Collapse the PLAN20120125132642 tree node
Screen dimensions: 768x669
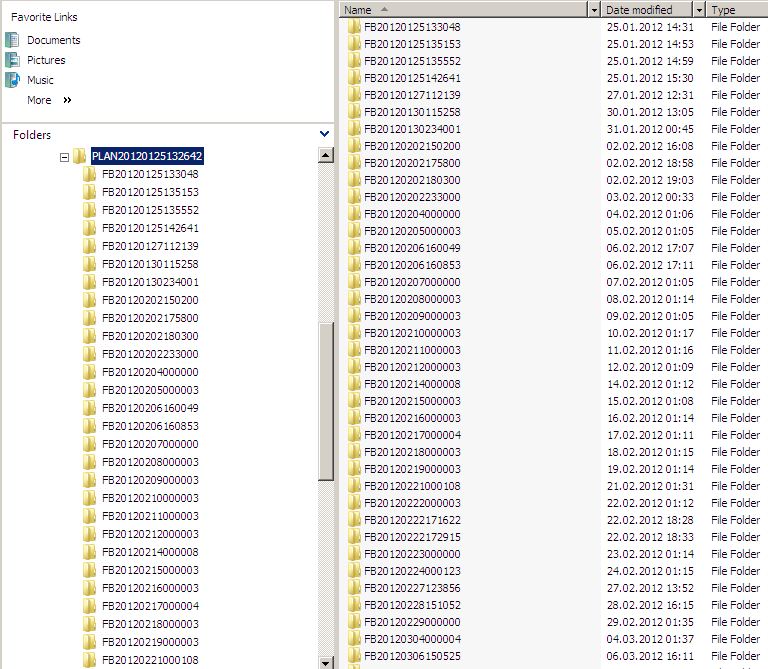tap(64, 157)
